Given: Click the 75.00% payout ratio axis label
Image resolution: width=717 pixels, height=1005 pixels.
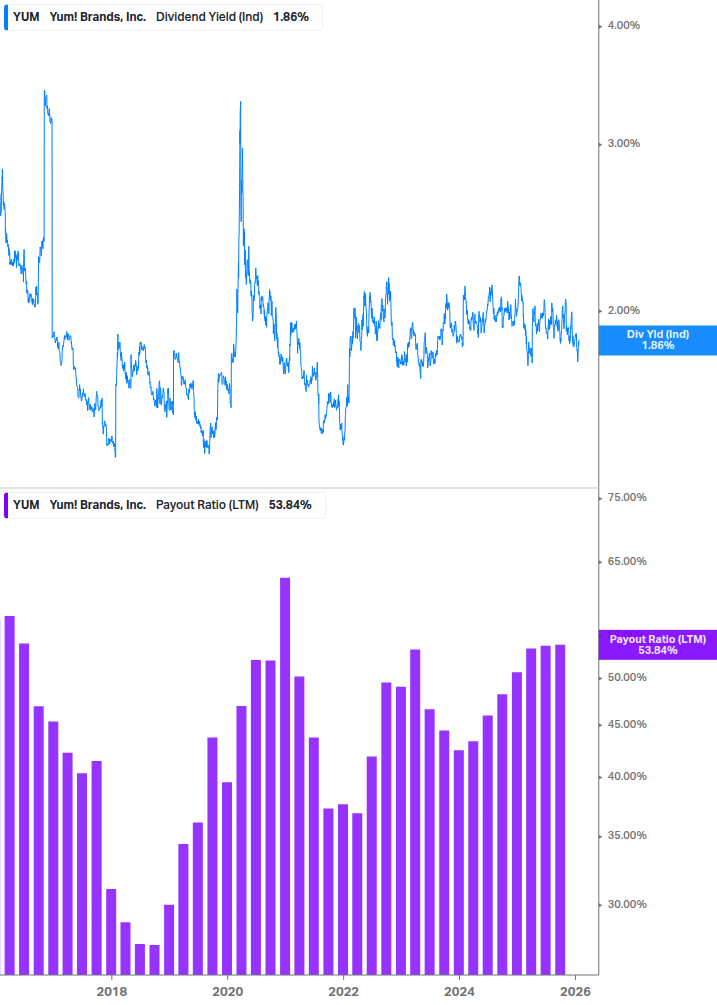Looking at the screenshot, I should [x=627, y=497].
